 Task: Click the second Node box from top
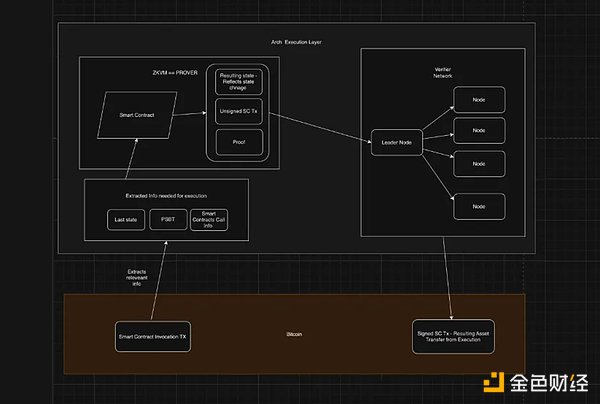pos(479,130)
